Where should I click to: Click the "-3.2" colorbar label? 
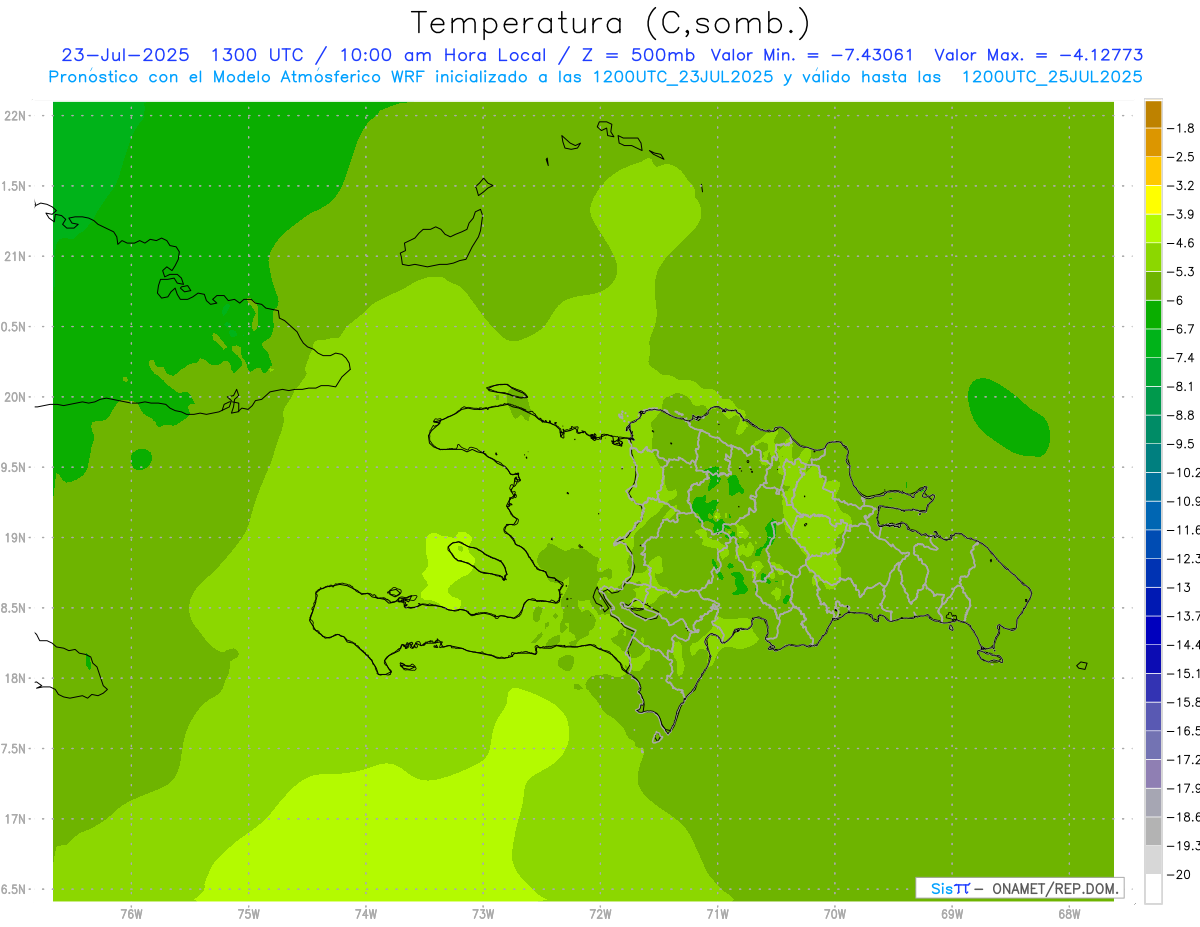(x=1182, y=186)
